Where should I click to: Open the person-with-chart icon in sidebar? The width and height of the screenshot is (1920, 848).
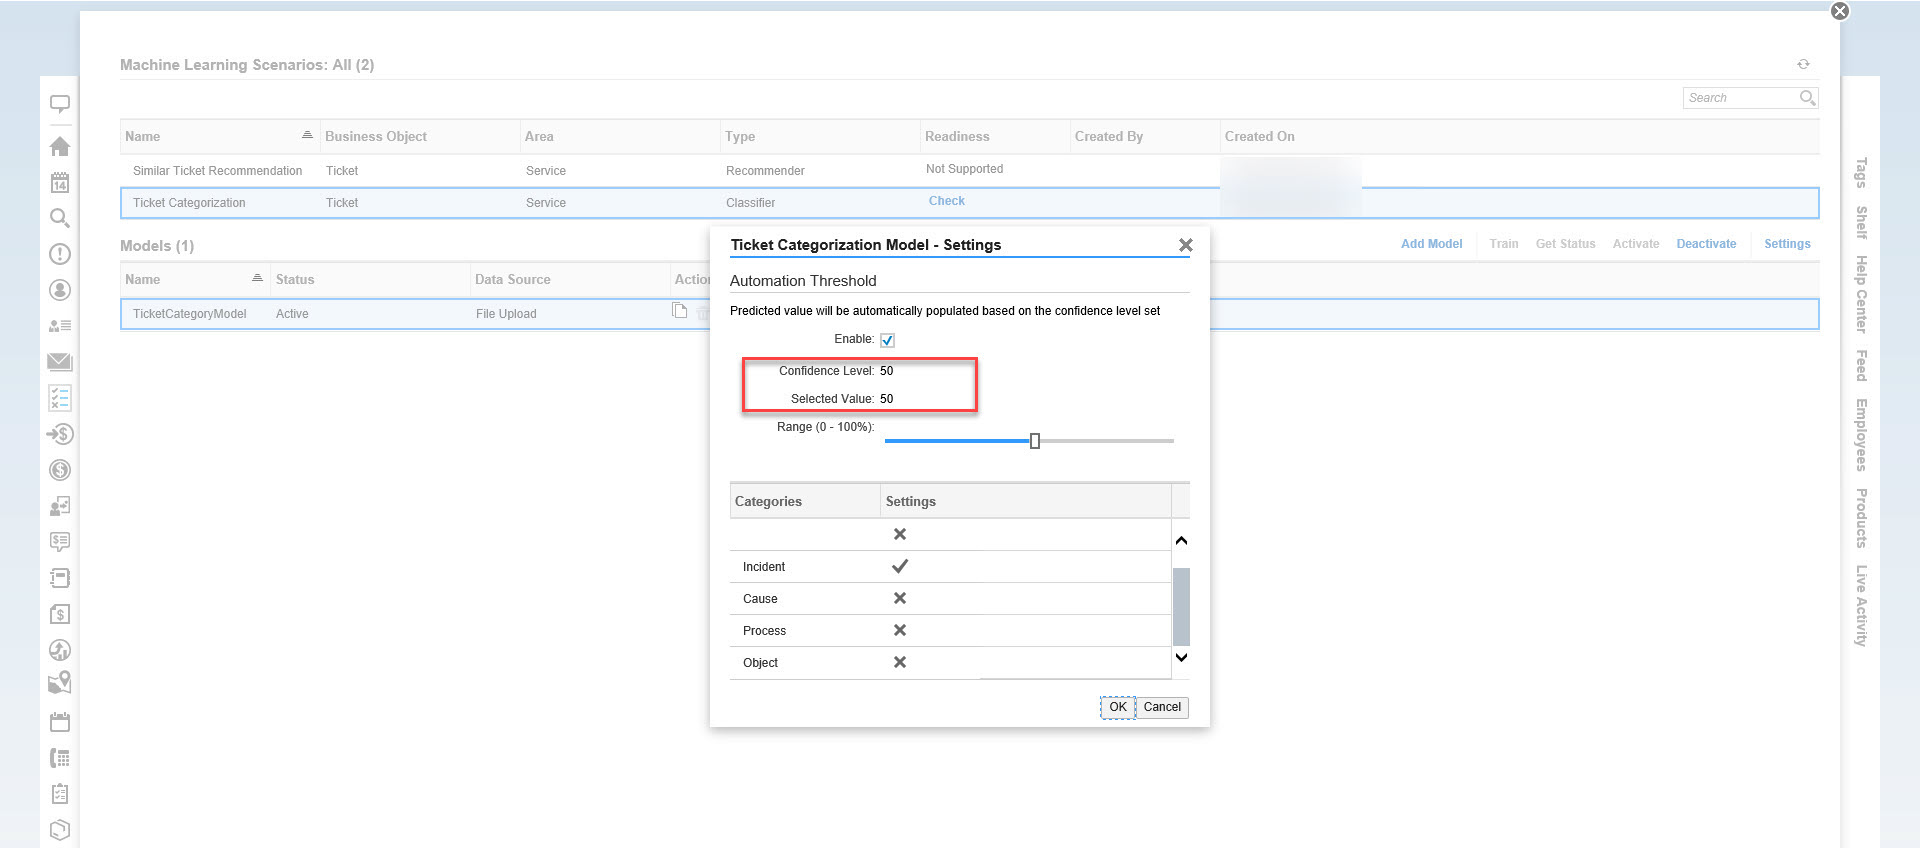[x=60, y=506]
